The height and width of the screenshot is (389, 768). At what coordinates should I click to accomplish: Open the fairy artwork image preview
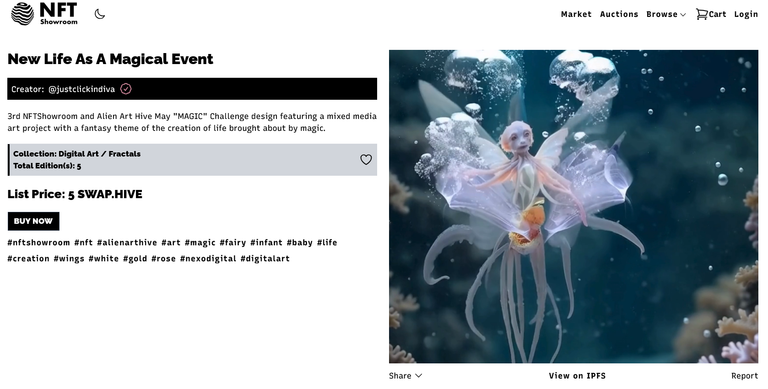pyautogui.click(x=574, y=206)
